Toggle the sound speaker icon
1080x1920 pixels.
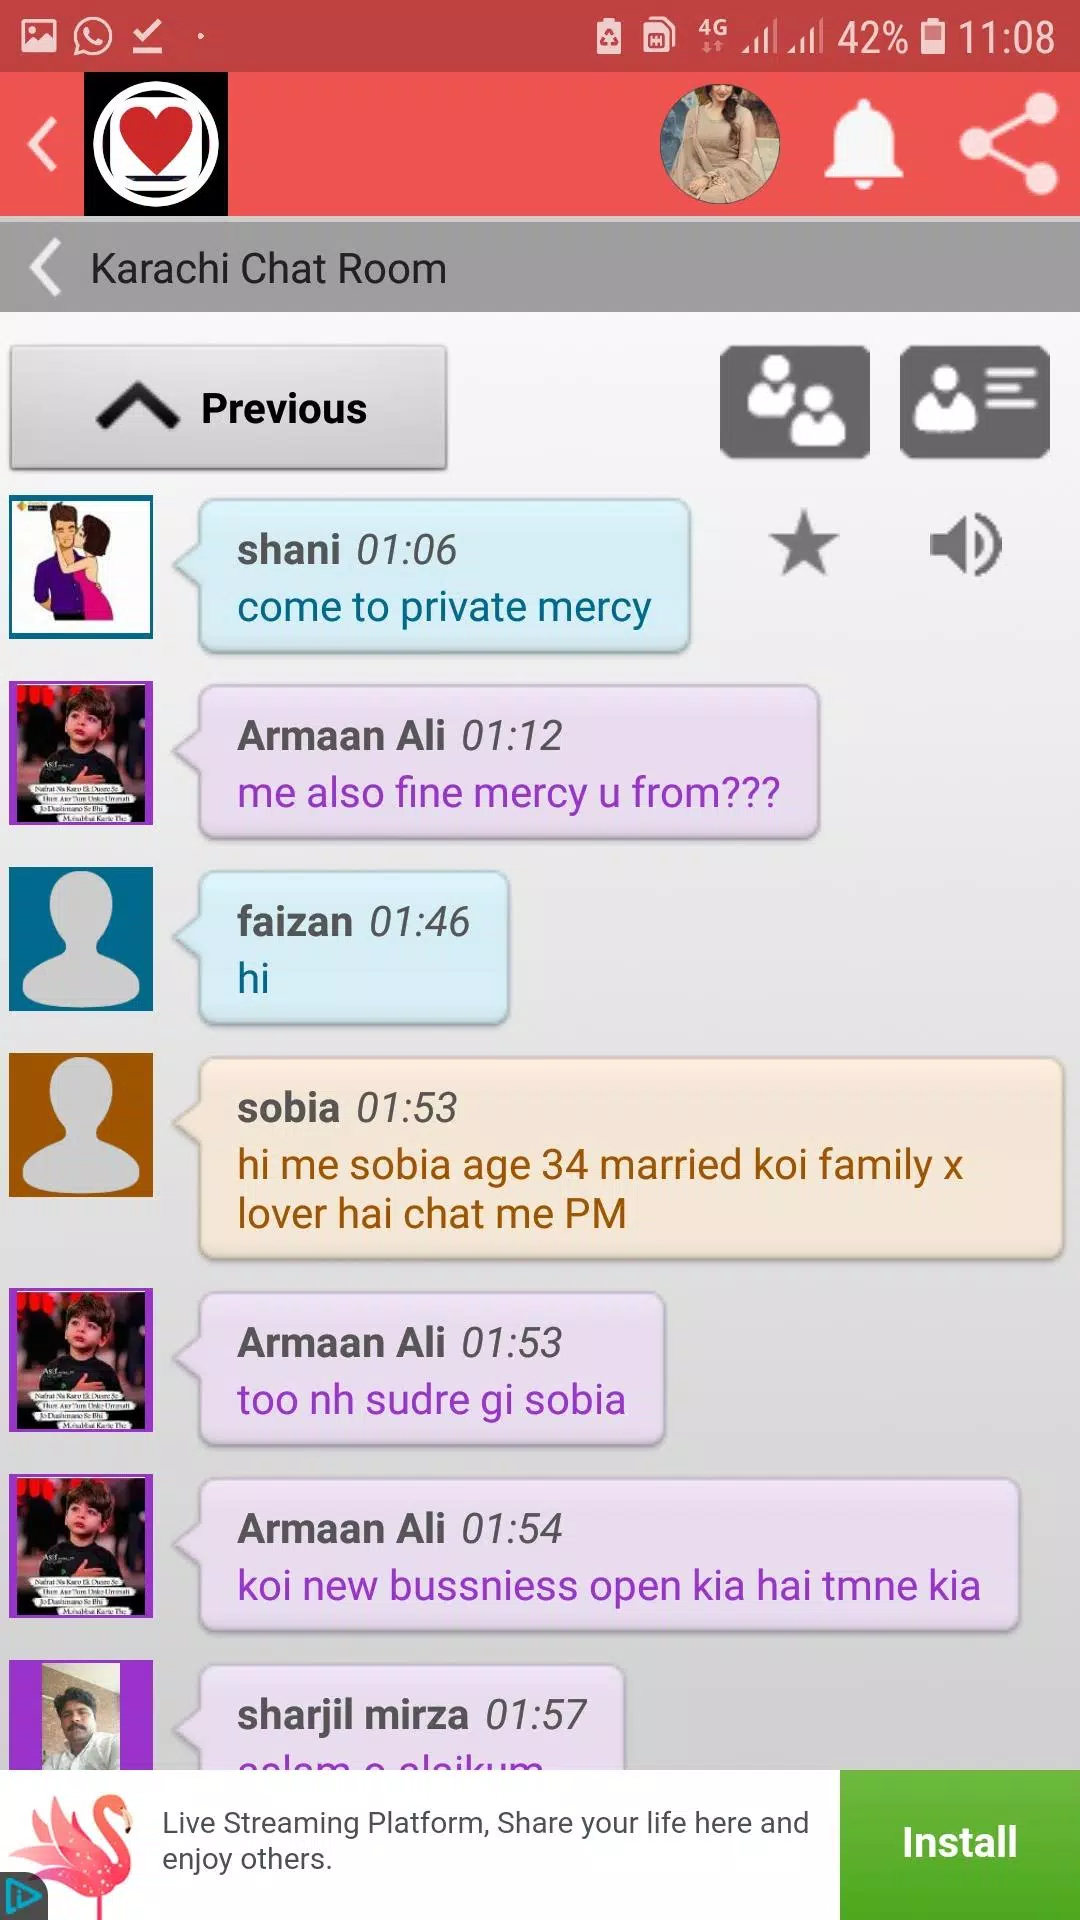coord(966,545)
